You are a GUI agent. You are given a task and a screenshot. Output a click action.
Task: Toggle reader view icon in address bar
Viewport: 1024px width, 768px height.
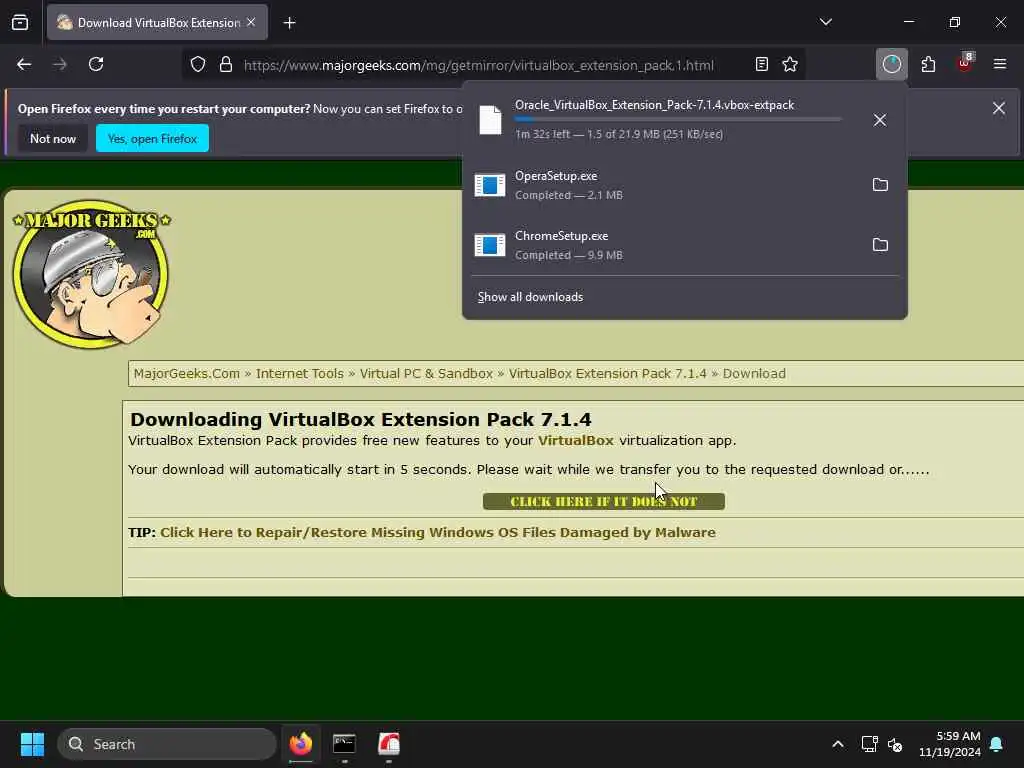(761, 65)
